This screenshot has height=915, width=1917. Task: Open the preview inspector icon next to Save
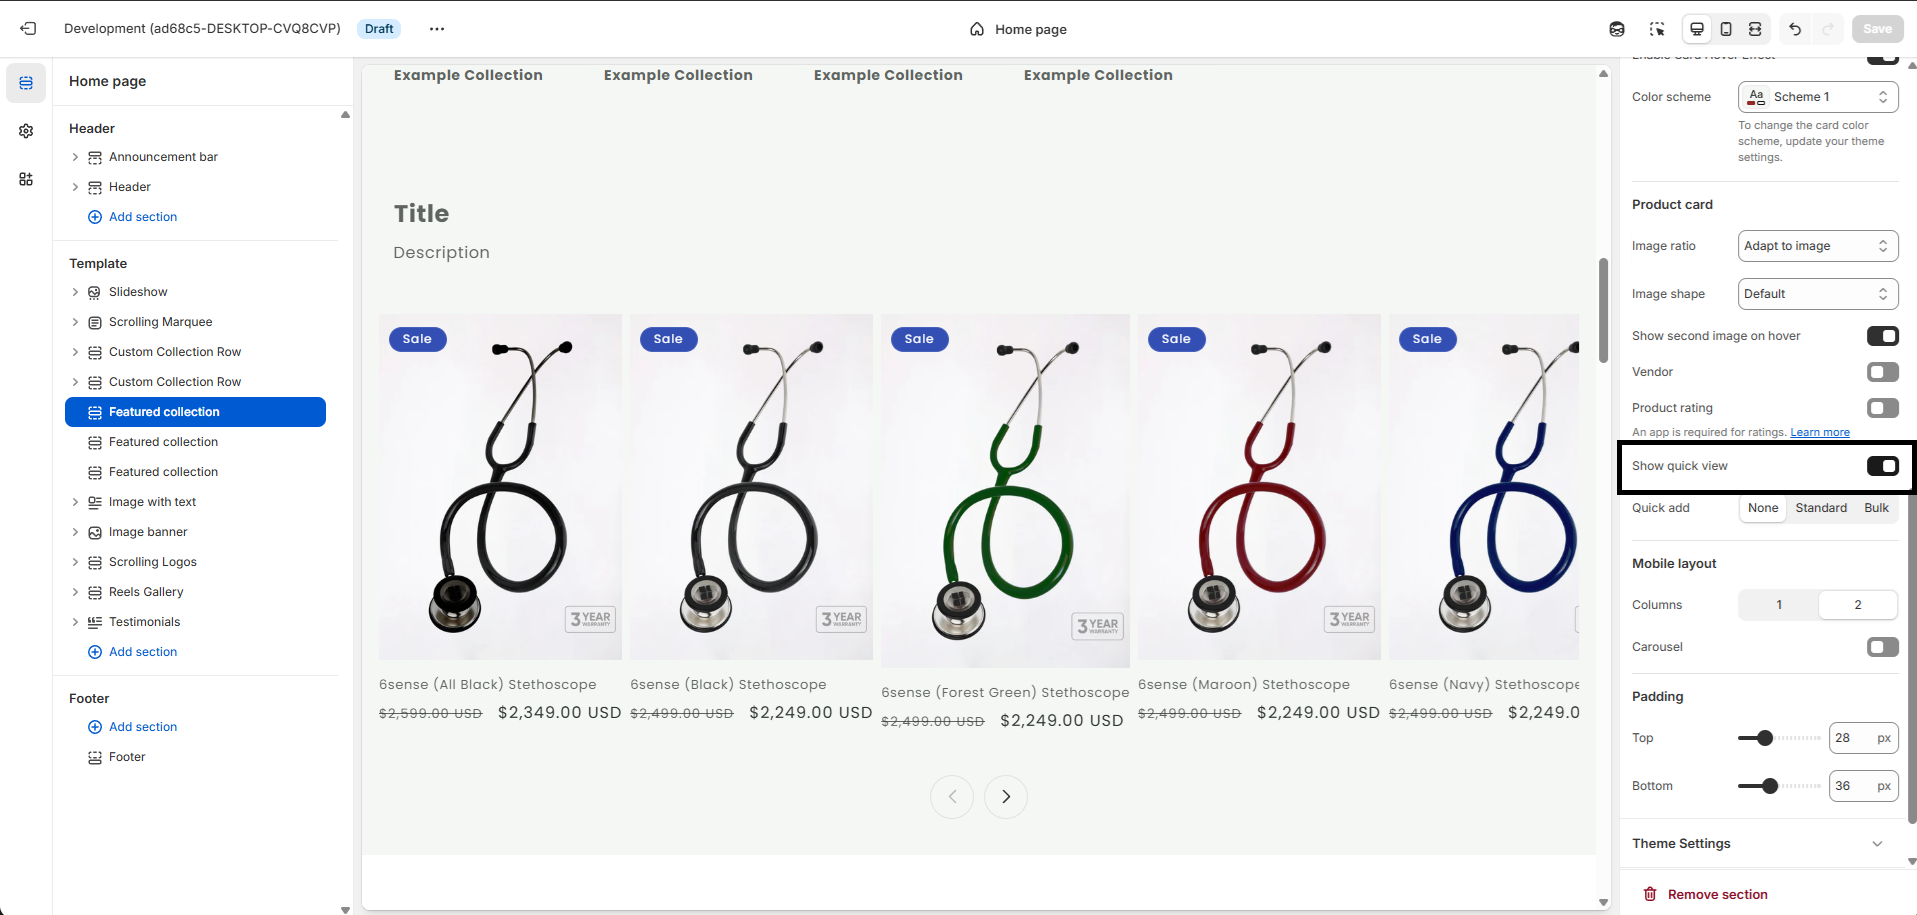coord(1657,29)
